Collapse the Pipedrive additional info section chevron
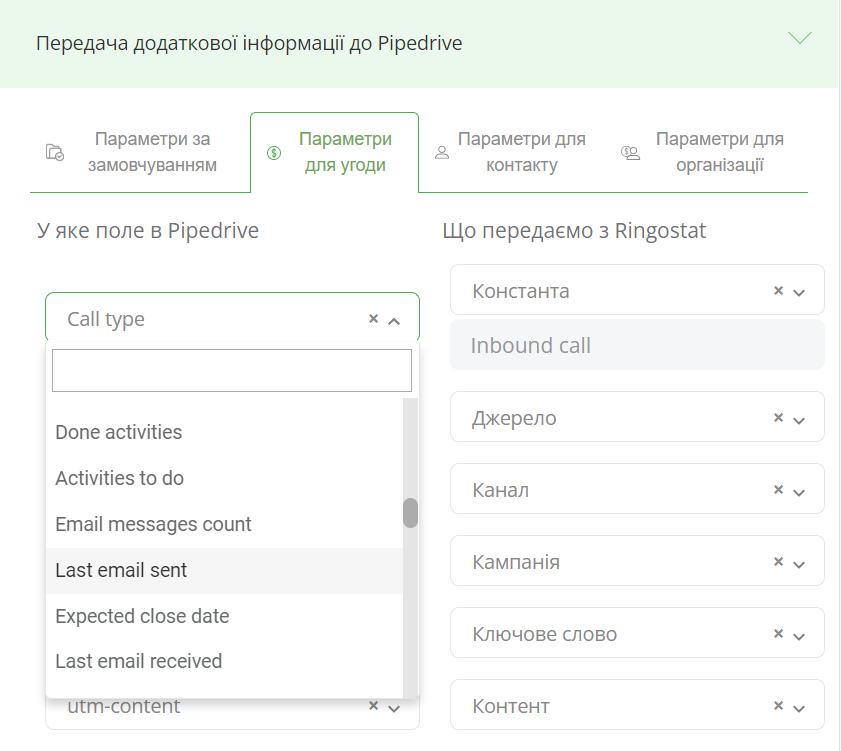The height and width of the screenshot is (751, 841). click(x=800, y=38)
